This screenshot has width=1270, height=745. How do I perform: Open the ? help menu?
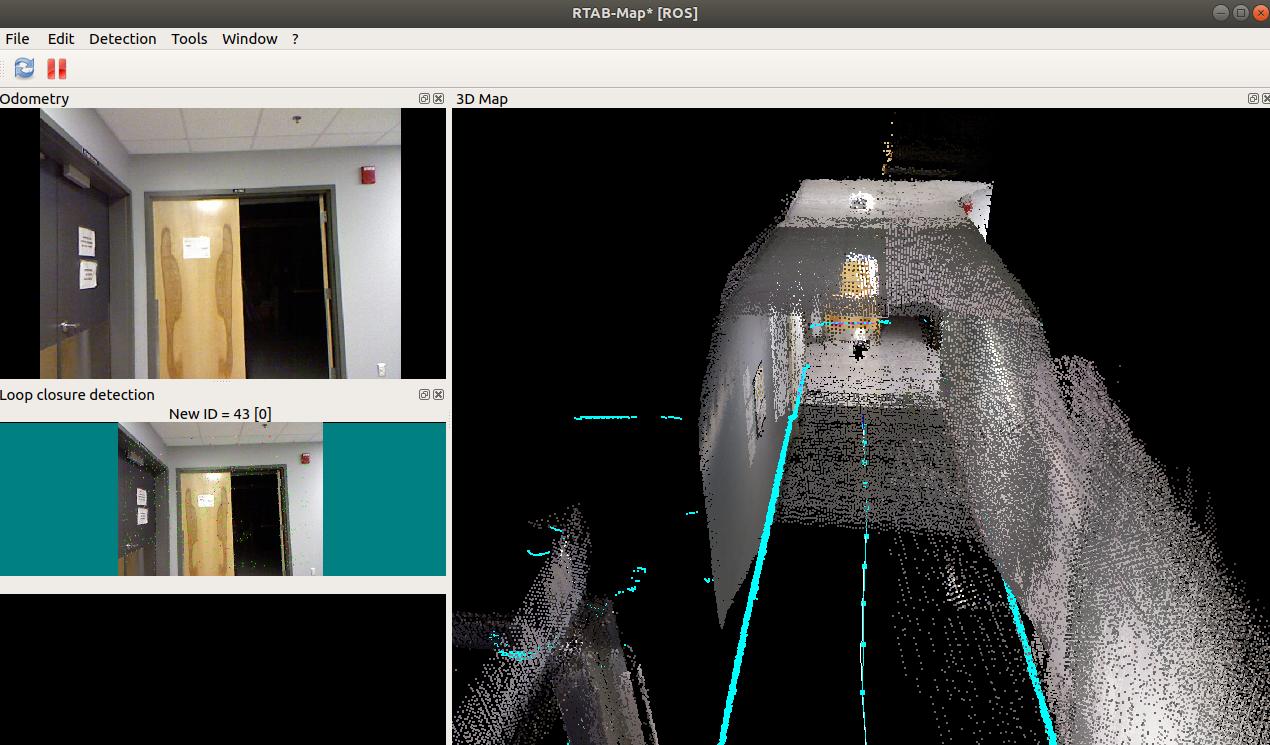click(x=295, y=39)
